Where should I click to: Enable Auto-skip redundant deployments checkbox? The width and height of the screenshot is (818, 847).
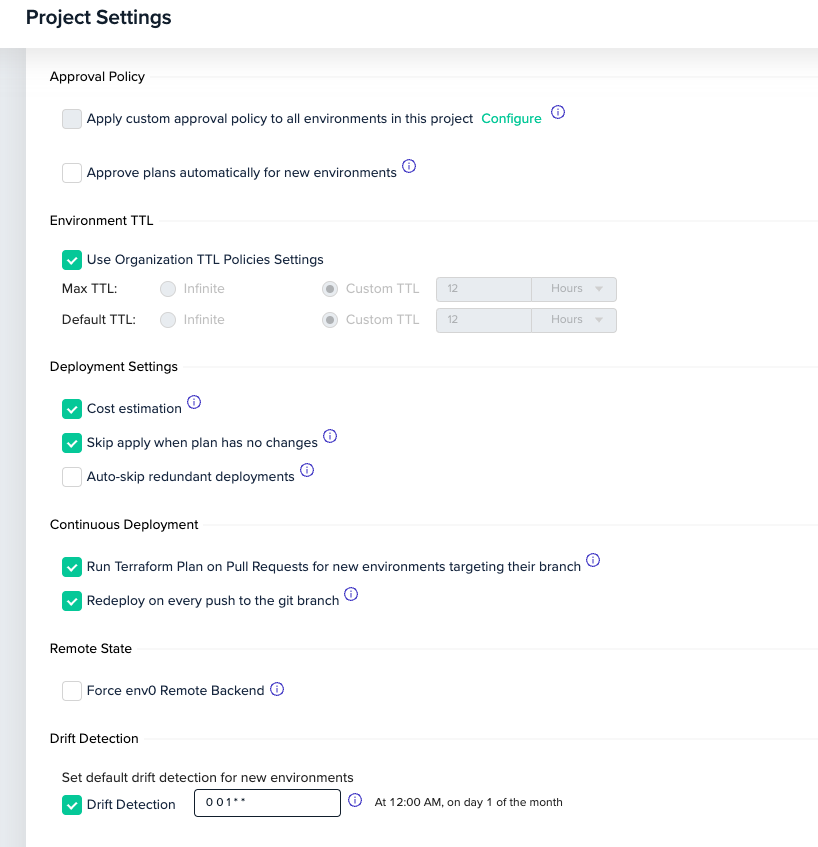(72, 477)
